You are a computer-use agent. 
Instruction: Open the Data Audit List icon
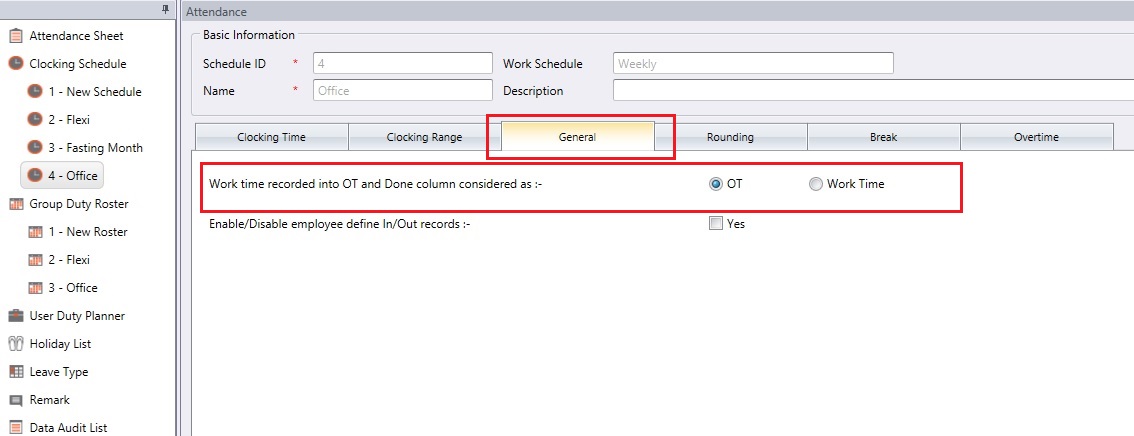16,427
